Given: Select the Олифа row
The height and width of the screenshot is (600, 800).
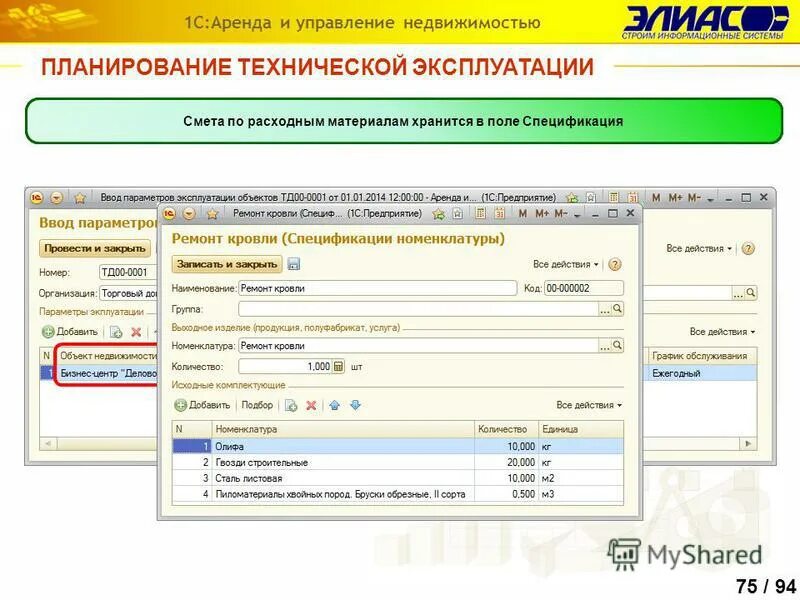Looking at the screenshot, I should click(x=398, y=446).
